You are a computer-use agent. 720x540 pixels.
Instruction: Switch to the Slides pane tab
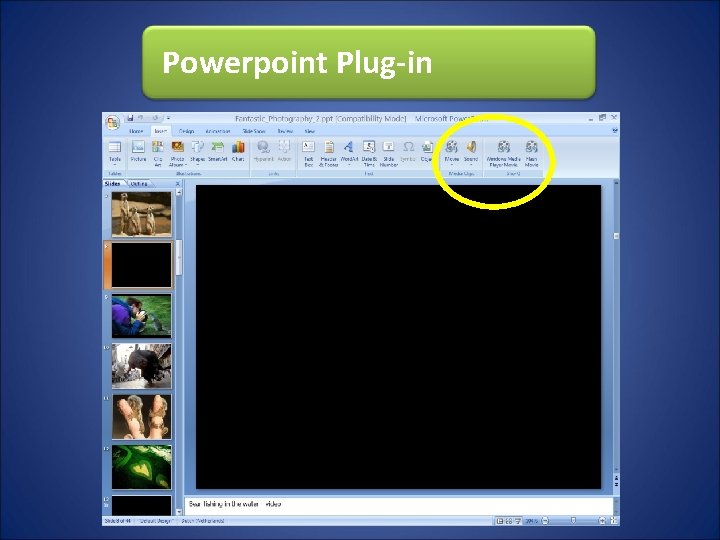pos(112,184)
